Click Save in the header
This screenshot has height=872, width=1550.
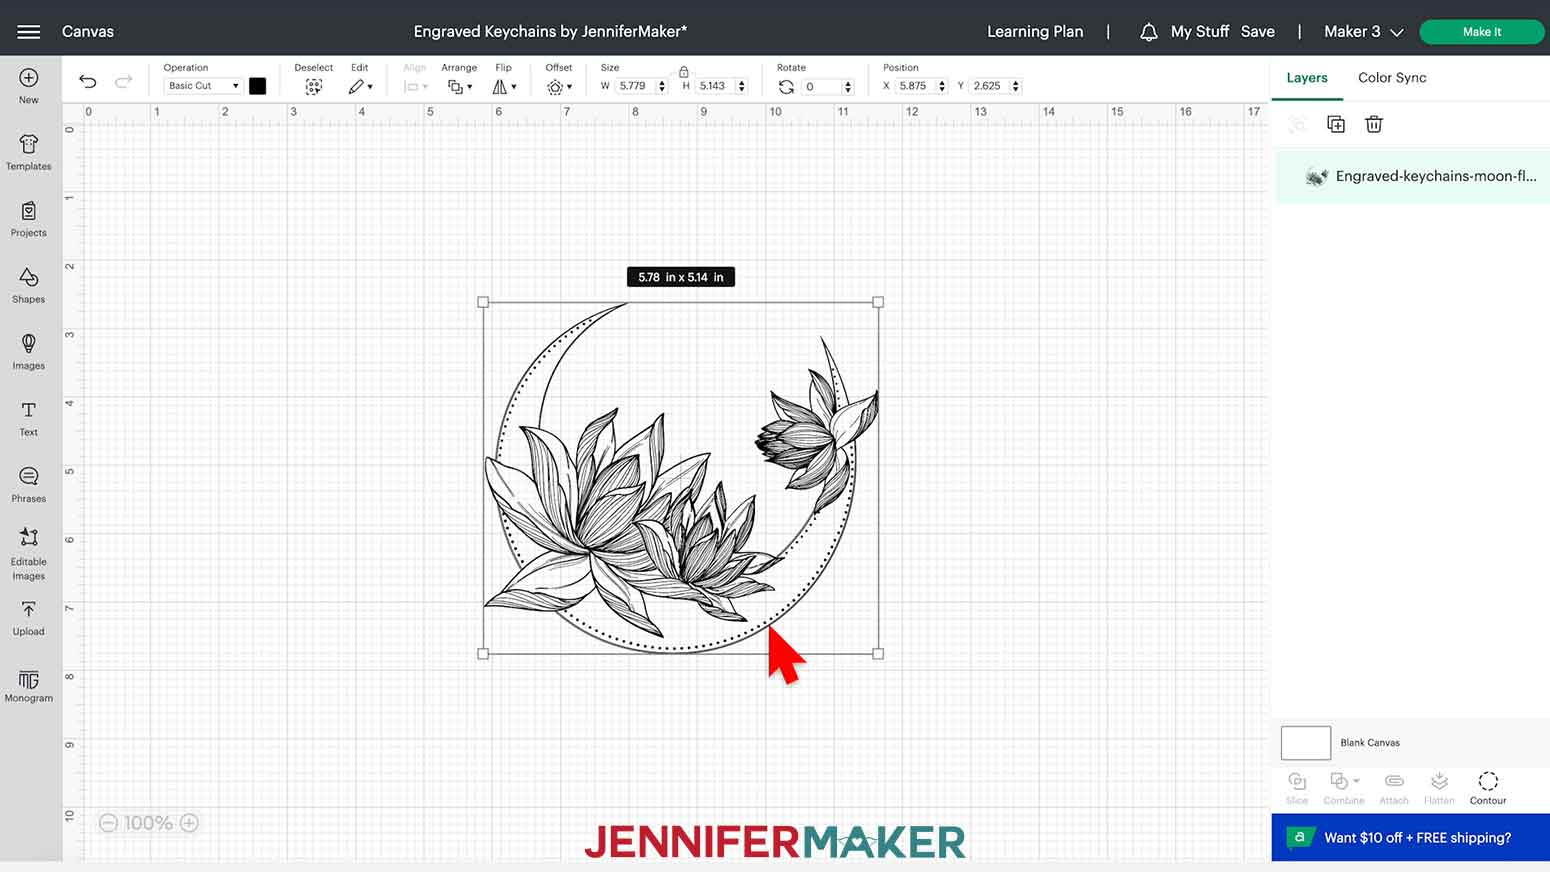[x=1258, y=32]
